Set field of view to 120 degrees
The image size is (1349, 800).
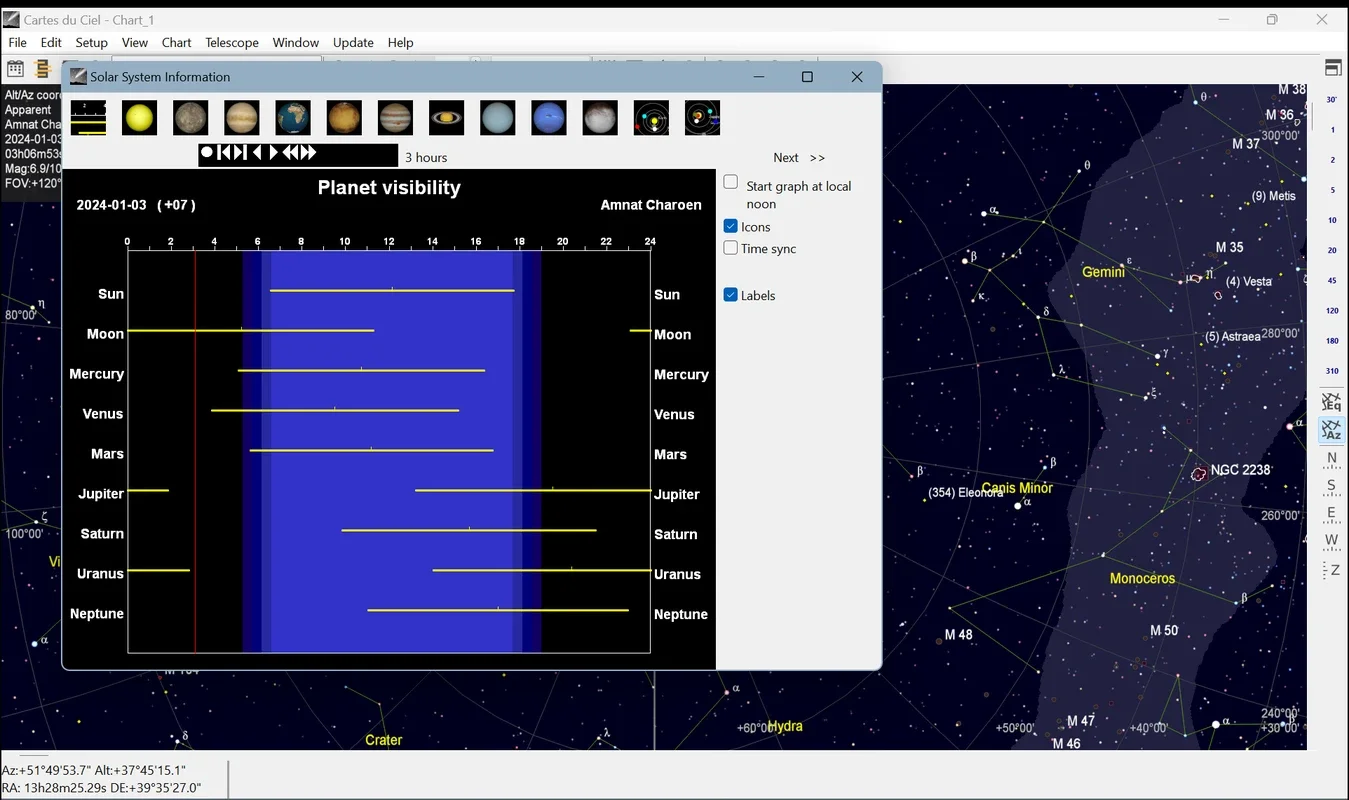(x=1332, y=310)
